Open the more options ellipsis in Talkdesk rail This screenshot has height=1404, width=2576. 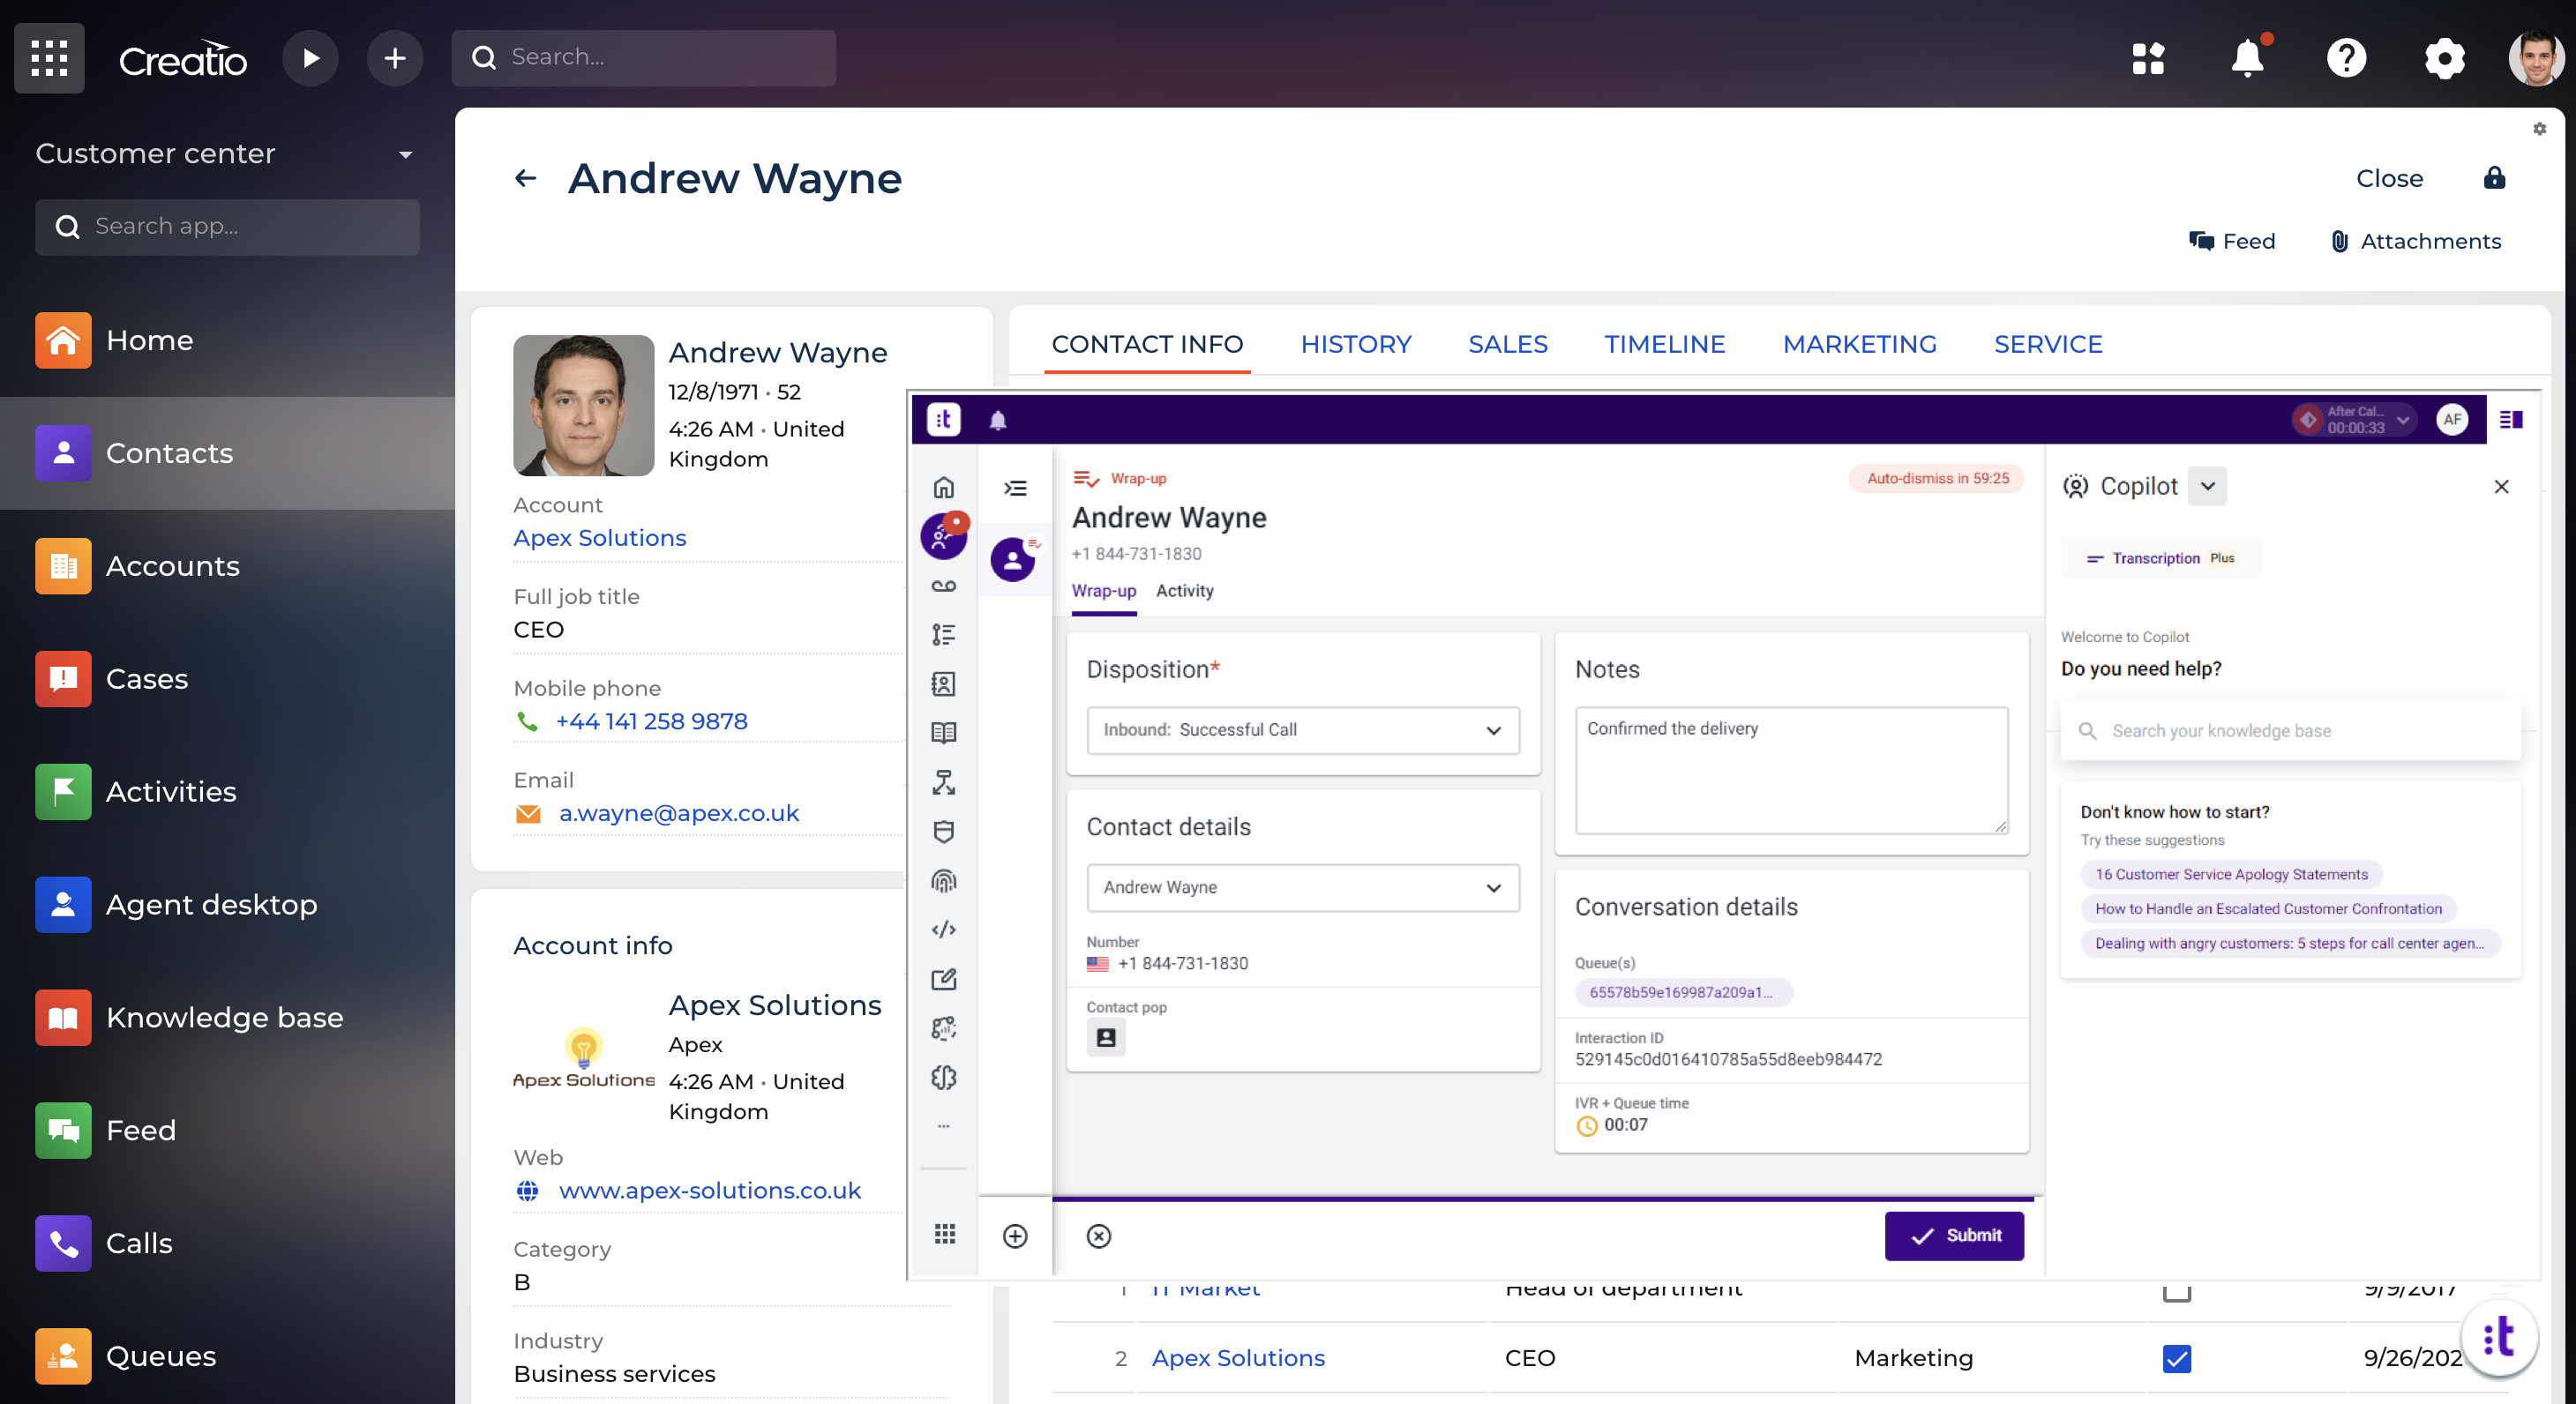point(943,1126)
